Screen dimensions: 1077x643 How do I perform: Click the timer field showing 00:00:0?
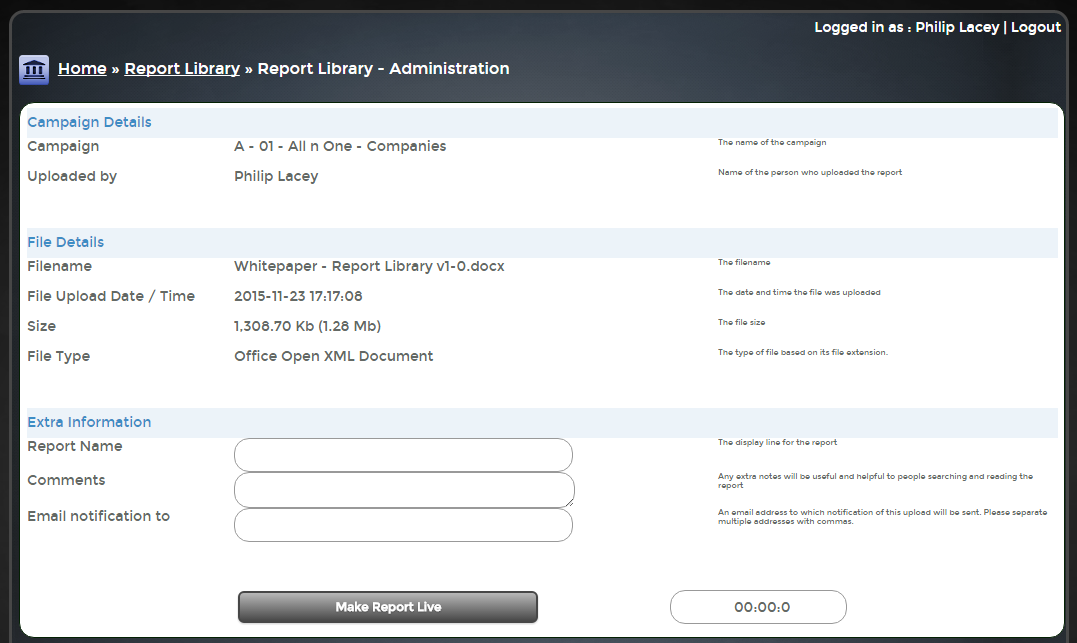(x=758, y=607)
